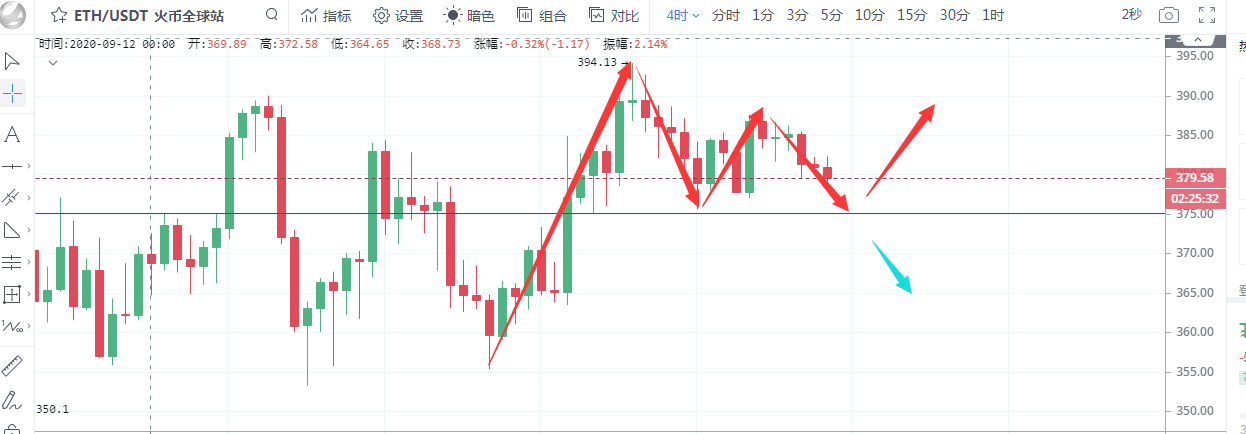
Task: Open the 指标 indicators panel
Action: pyautogui.click(x=326, y=16)
